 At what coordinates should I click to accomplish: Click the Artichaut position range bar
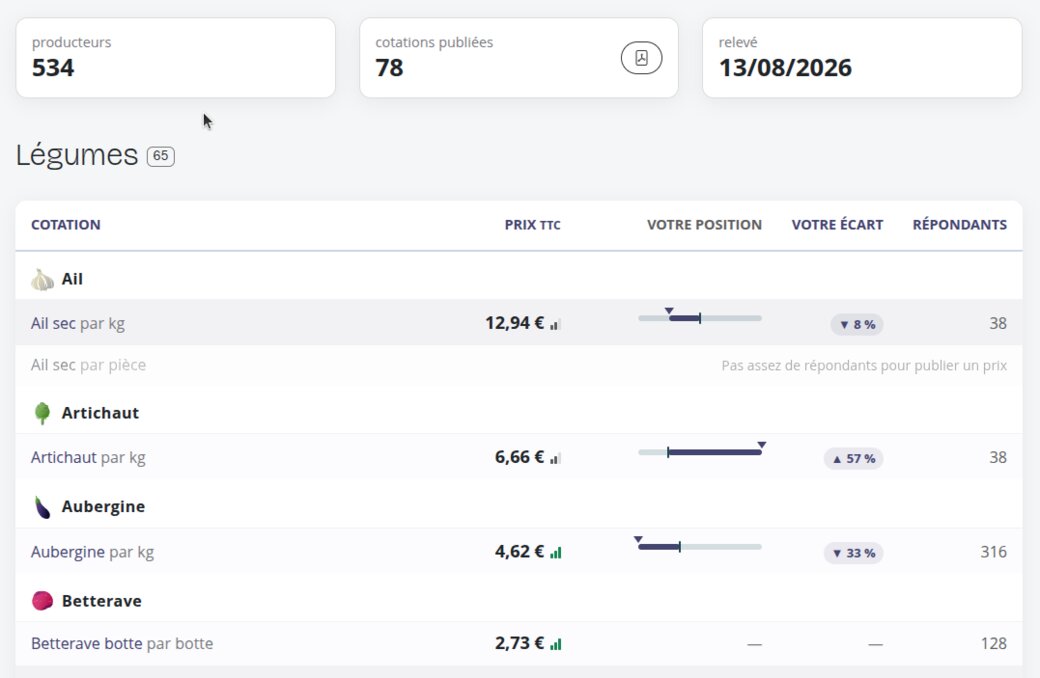point(700,452)
